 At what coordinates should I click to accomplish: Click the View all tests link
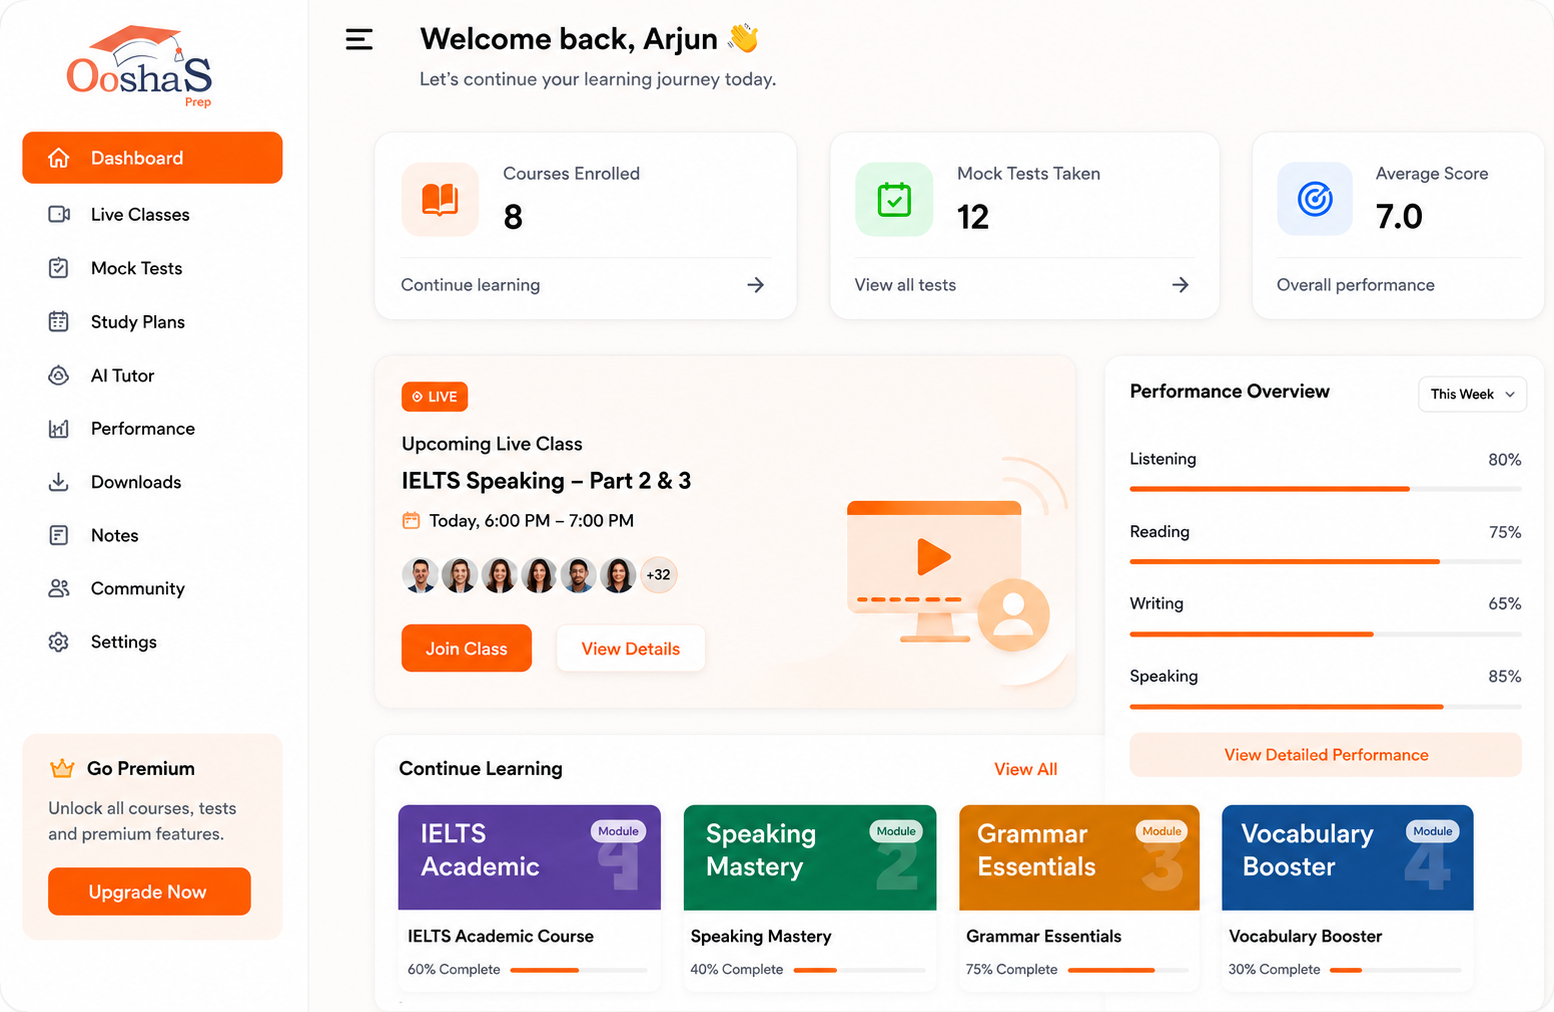[x=905, y=285]
